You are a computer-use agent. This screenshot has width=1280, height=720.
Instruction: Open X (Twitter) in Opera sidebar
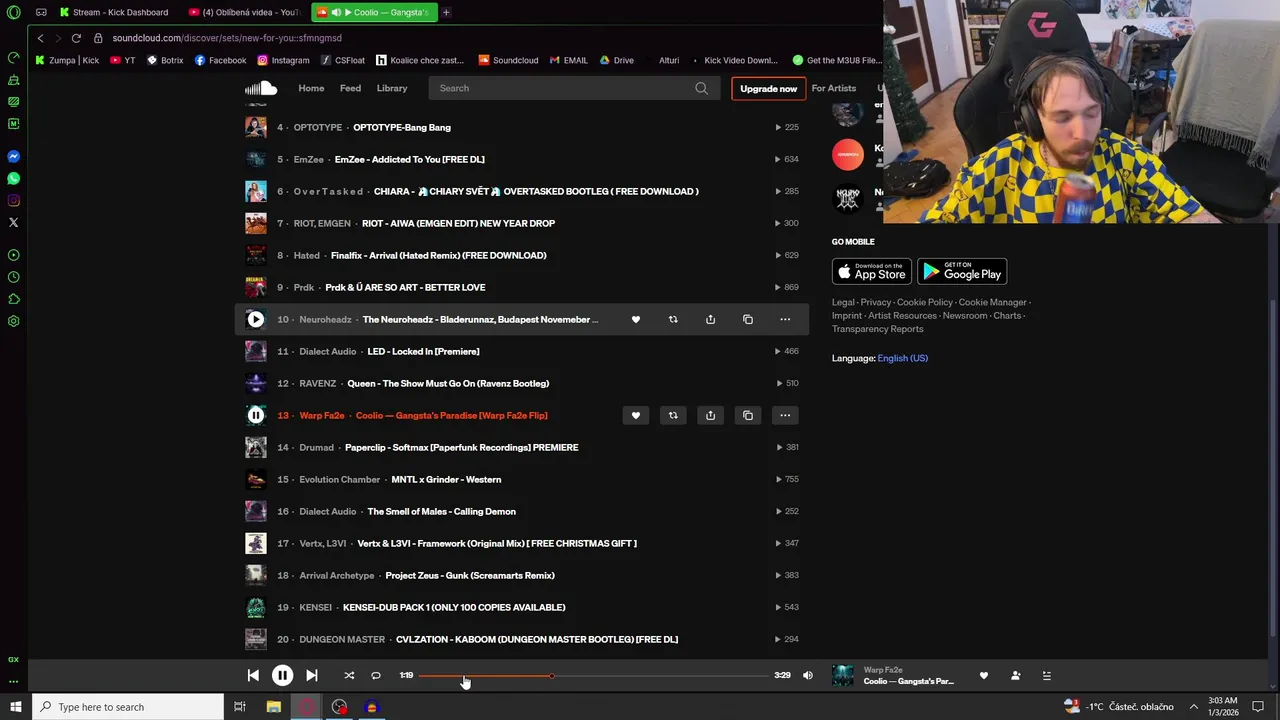coord(14,223)
